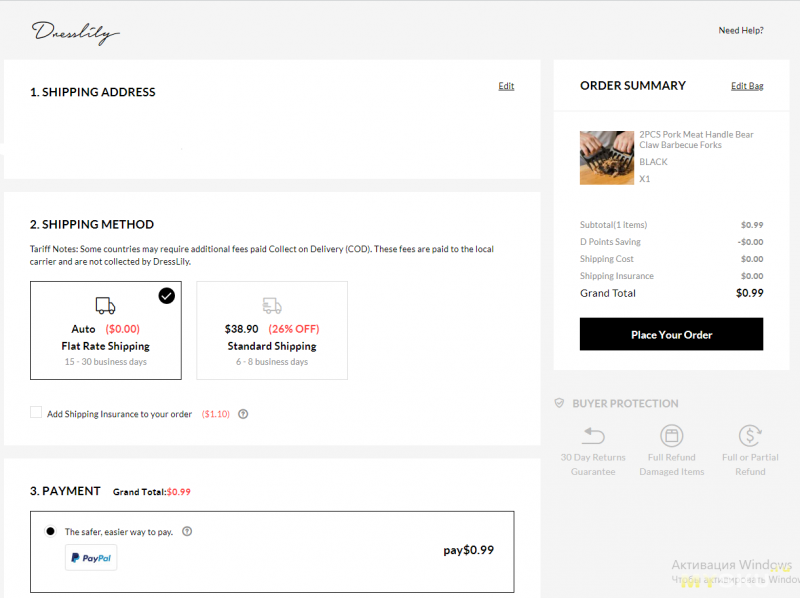Click the 2. SHIPPING METHOD heading
The width and height of the screenshot is (800, 598).
tap(92, 225)
